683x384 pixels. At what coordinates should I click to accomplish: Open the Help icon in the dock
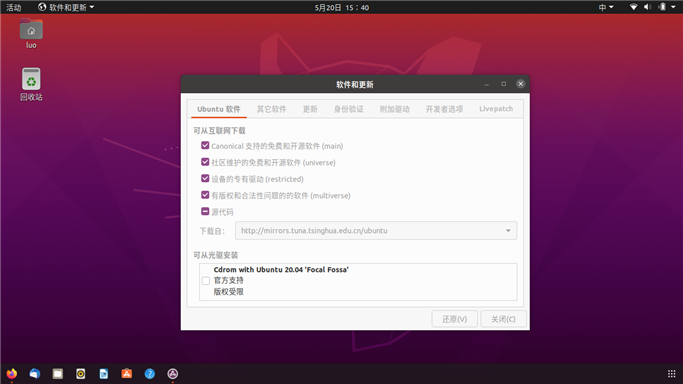(x=149, y=374)
